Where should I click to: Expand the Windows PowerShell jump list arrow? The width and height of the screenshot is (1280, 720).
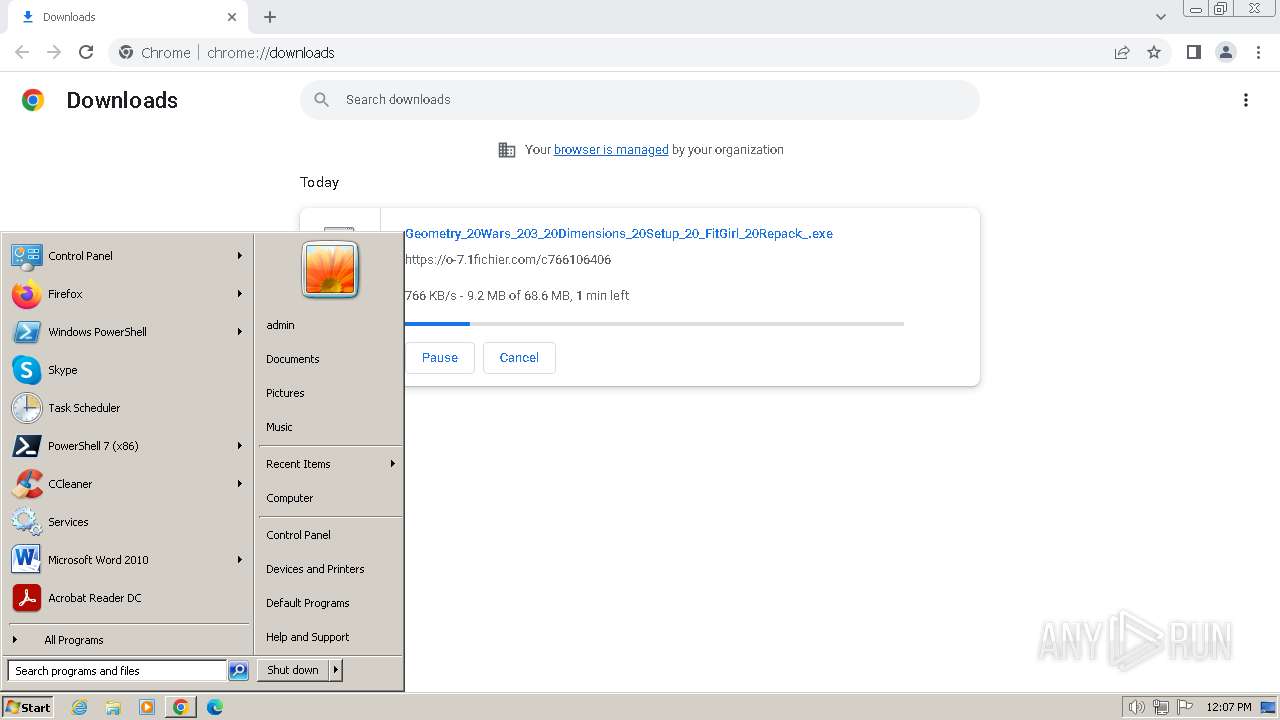click(x=240, y=332)
